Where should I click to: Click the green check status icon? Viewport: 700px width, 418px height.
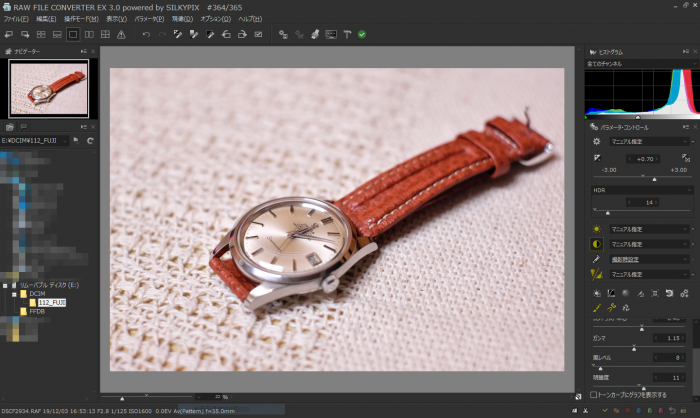362,34
